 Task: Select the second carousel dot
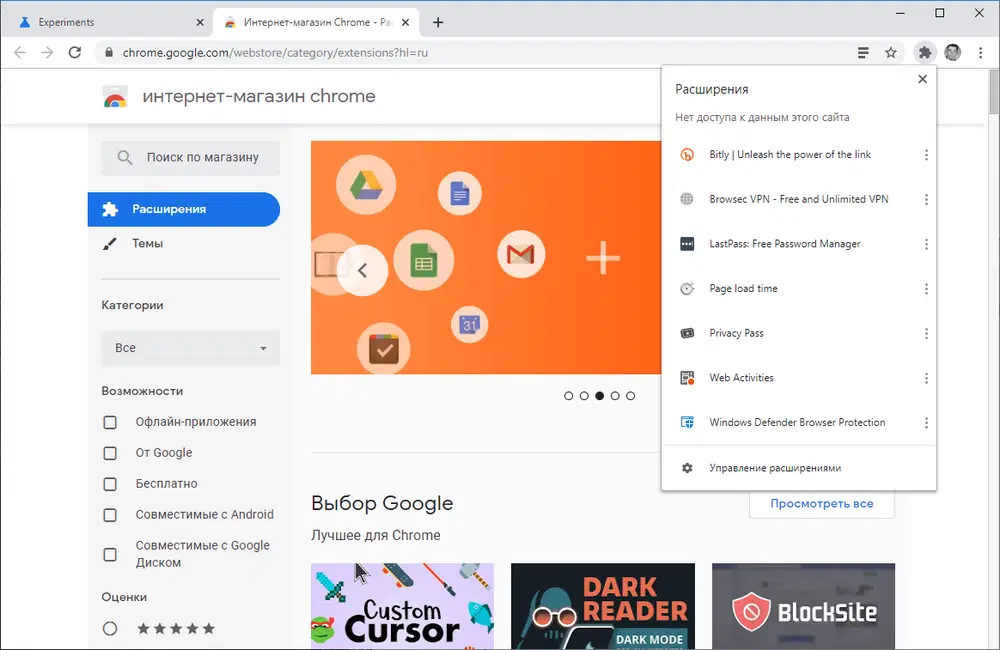584,395
